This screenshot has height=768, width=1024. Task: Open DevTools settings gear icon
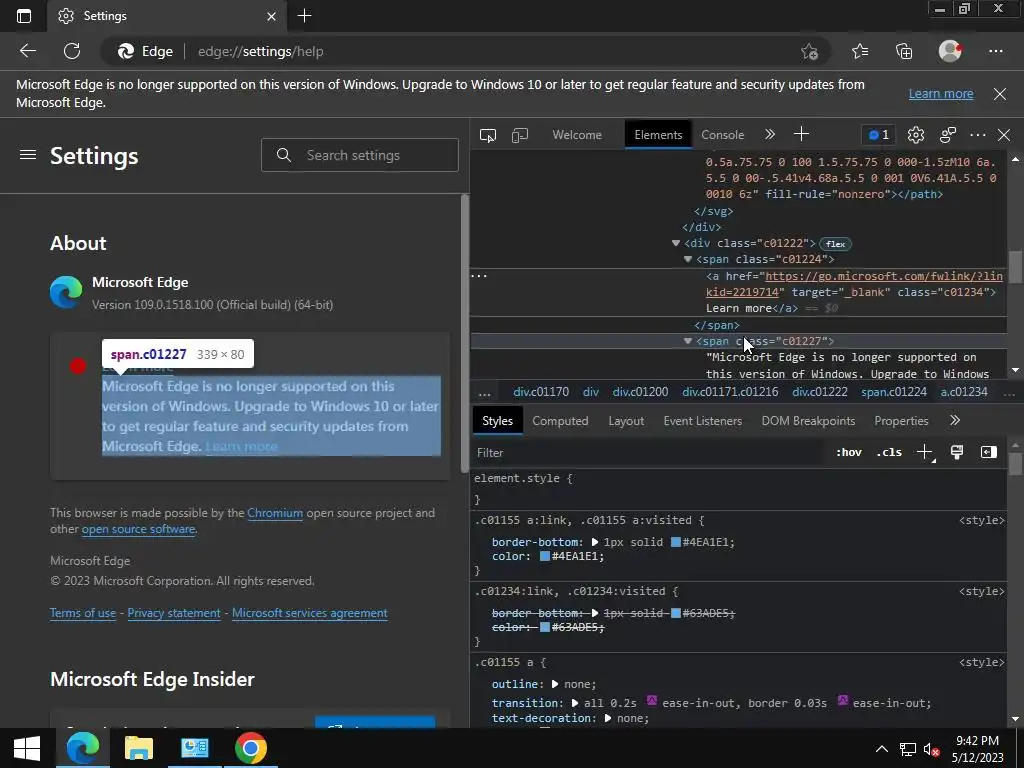coord(916,135)
